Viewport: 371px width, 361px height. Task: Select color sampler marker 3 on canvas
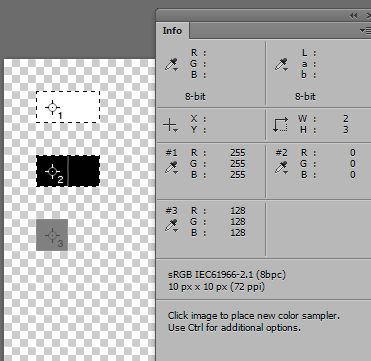52,236
